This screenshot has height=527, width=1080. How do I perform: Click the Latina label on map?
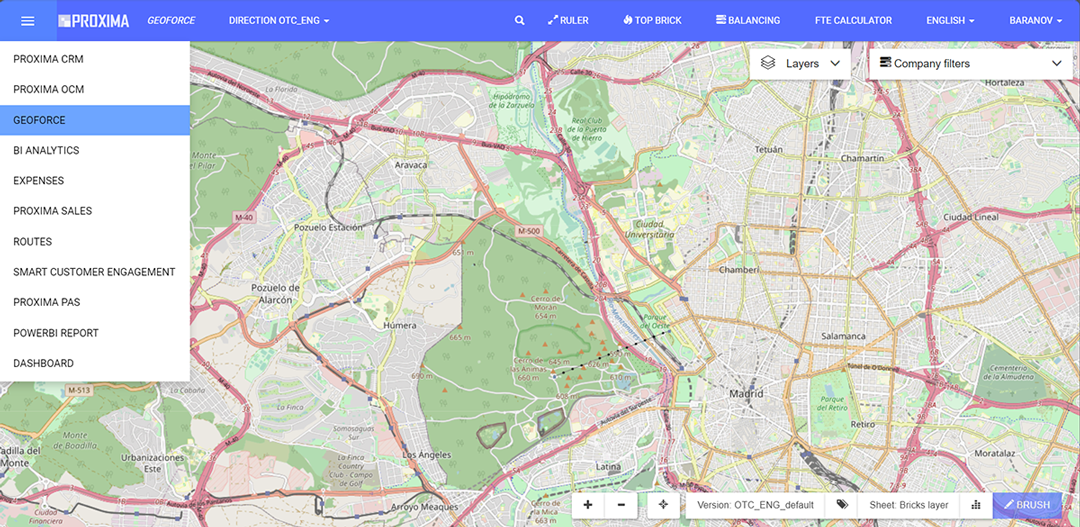608,467
